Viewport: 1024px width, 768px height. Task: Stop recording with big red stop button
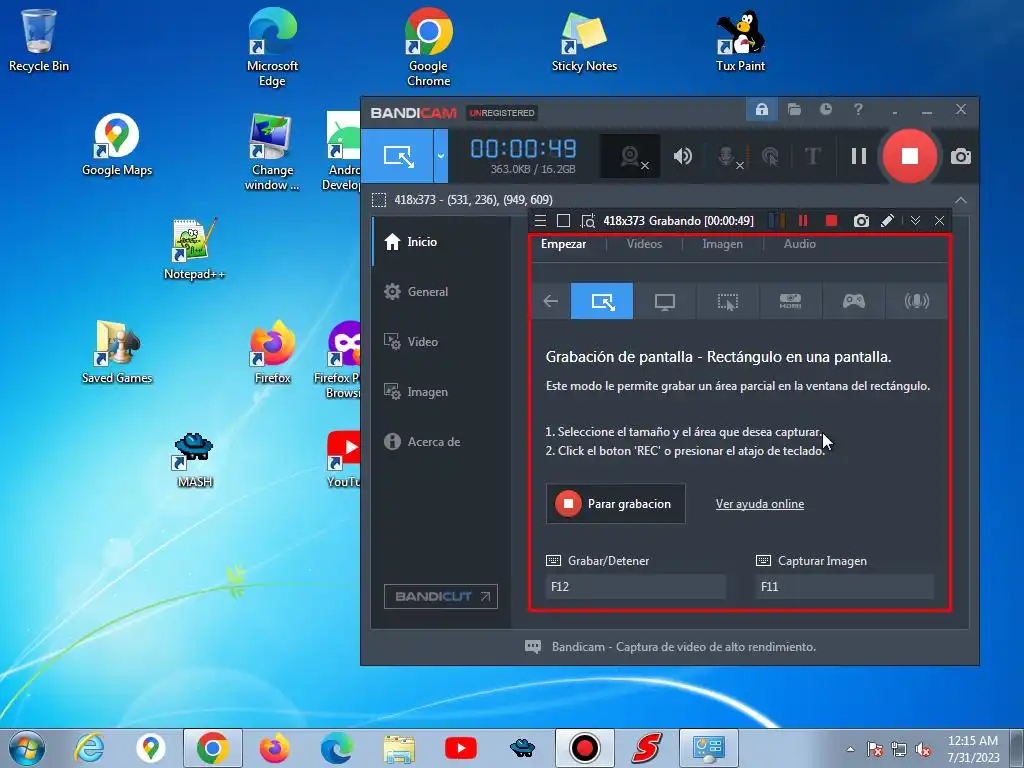[x=909, y=156]
